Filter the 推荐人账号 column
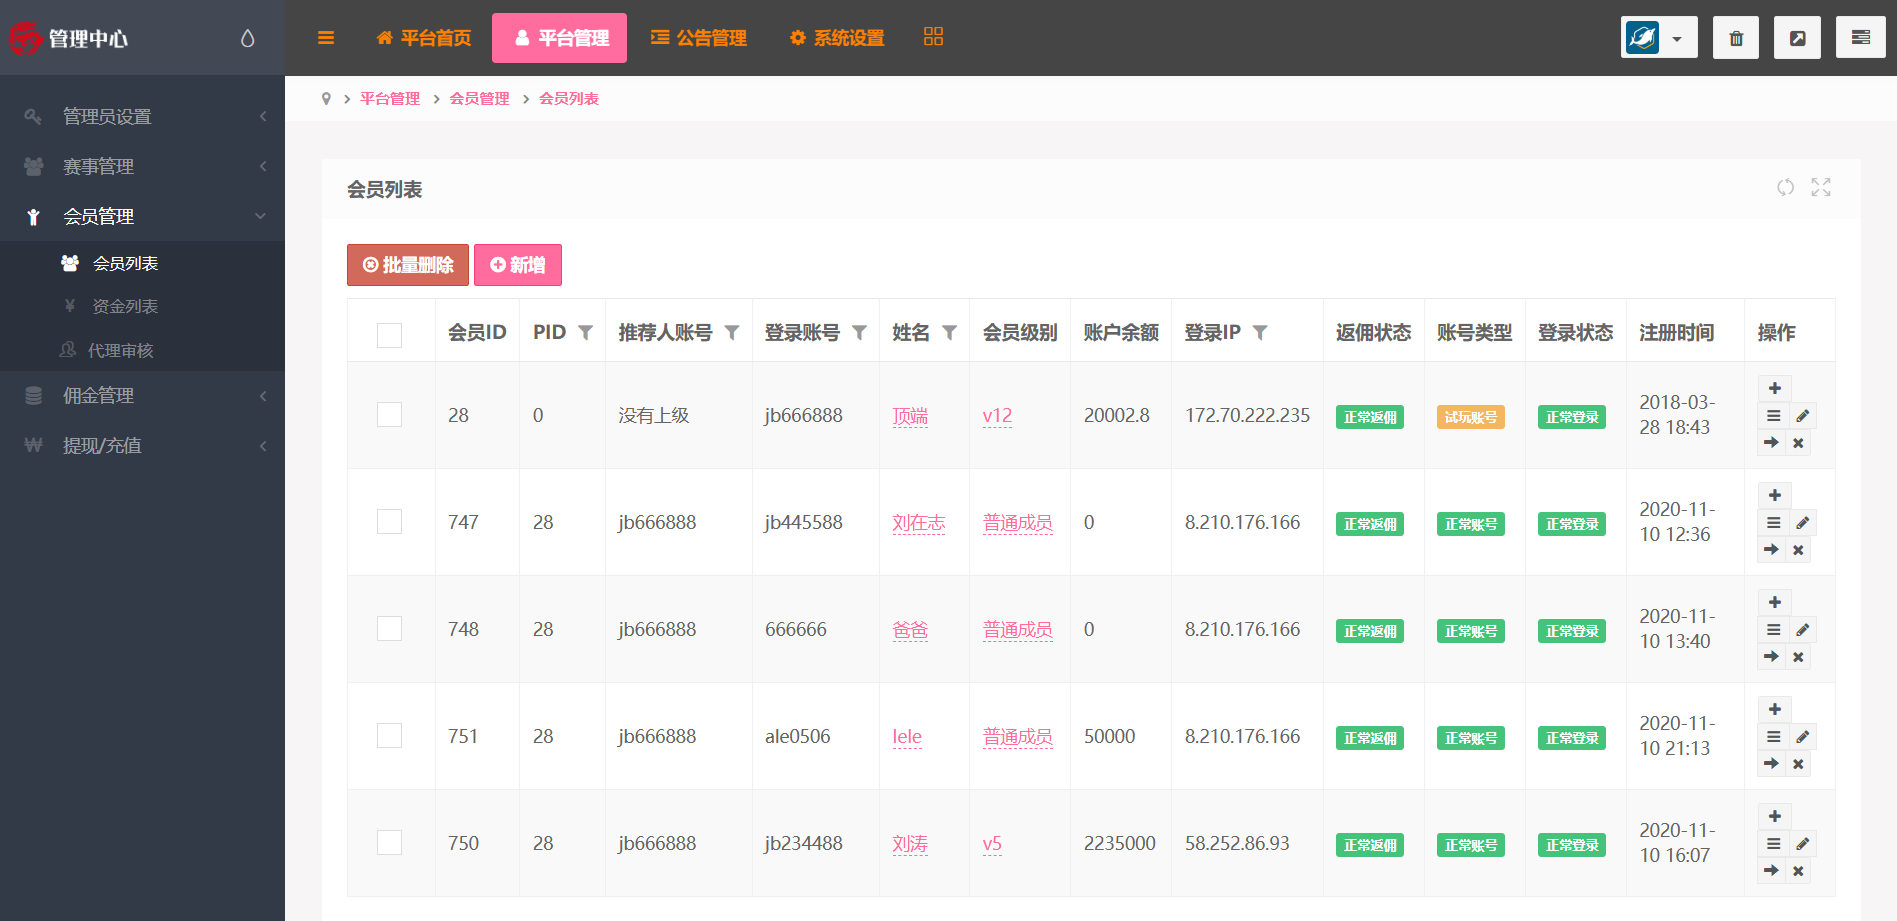Screen dimensions: 1897x921 click(x=732, y=332)
